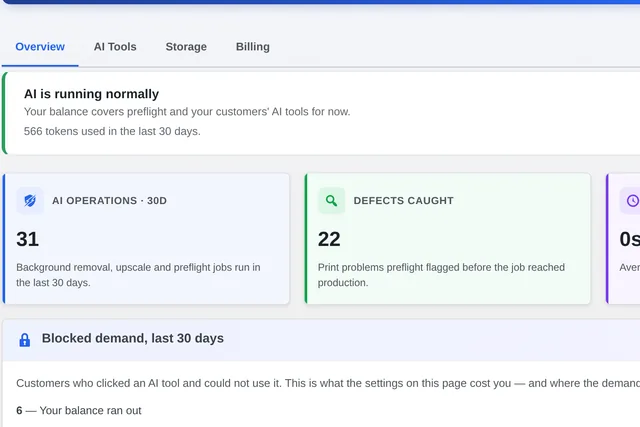Click '566 tokens used in the last 30 days.'
Image resolution: width=640 pixels, height=427 pixels.
tap(112, 131)
